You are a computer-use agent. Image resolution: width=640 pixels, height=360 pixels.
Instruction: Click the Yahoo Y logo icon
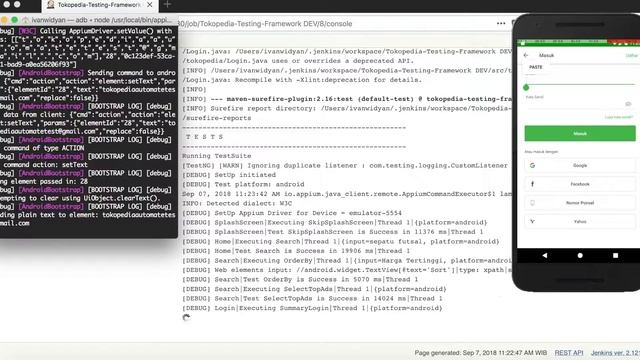(532, 222)
